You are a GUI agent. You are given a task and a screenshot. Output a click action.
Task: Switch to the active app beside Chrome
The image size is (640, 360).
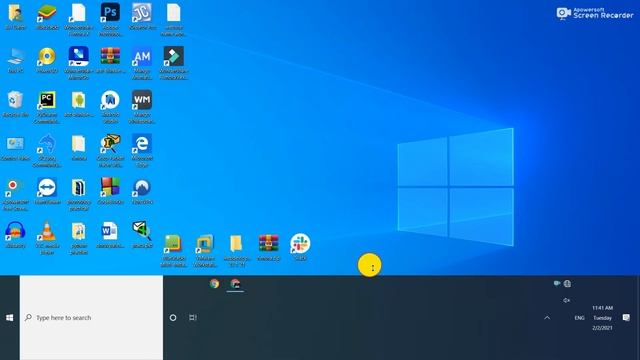tap(235, 284)
